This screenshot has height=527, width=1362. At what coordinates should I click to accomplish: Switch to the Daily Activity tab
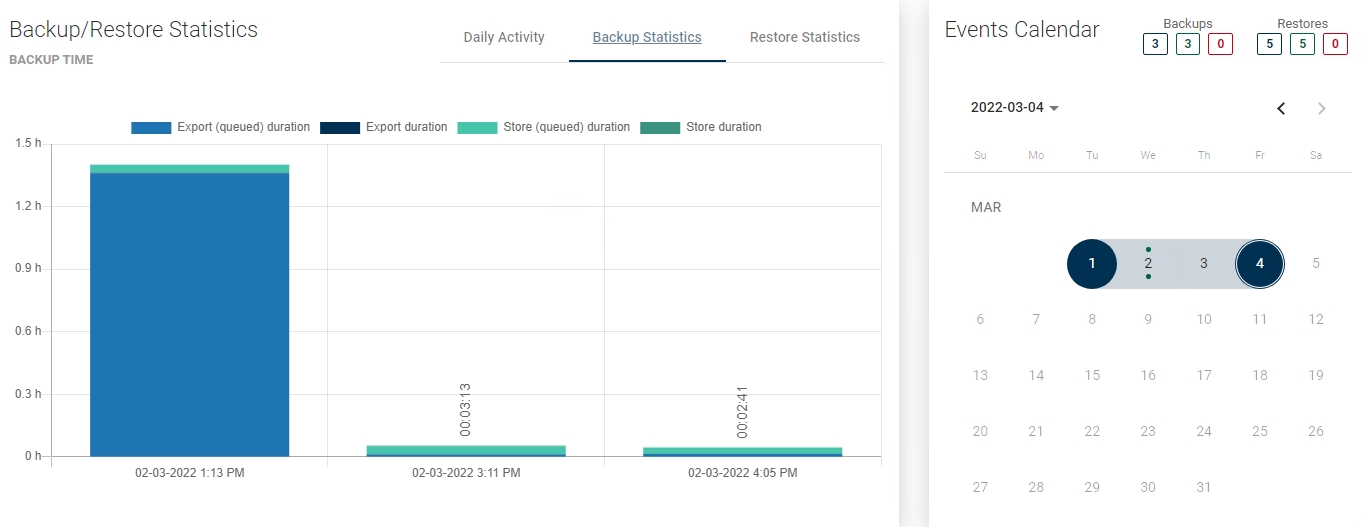pos(504,38)
